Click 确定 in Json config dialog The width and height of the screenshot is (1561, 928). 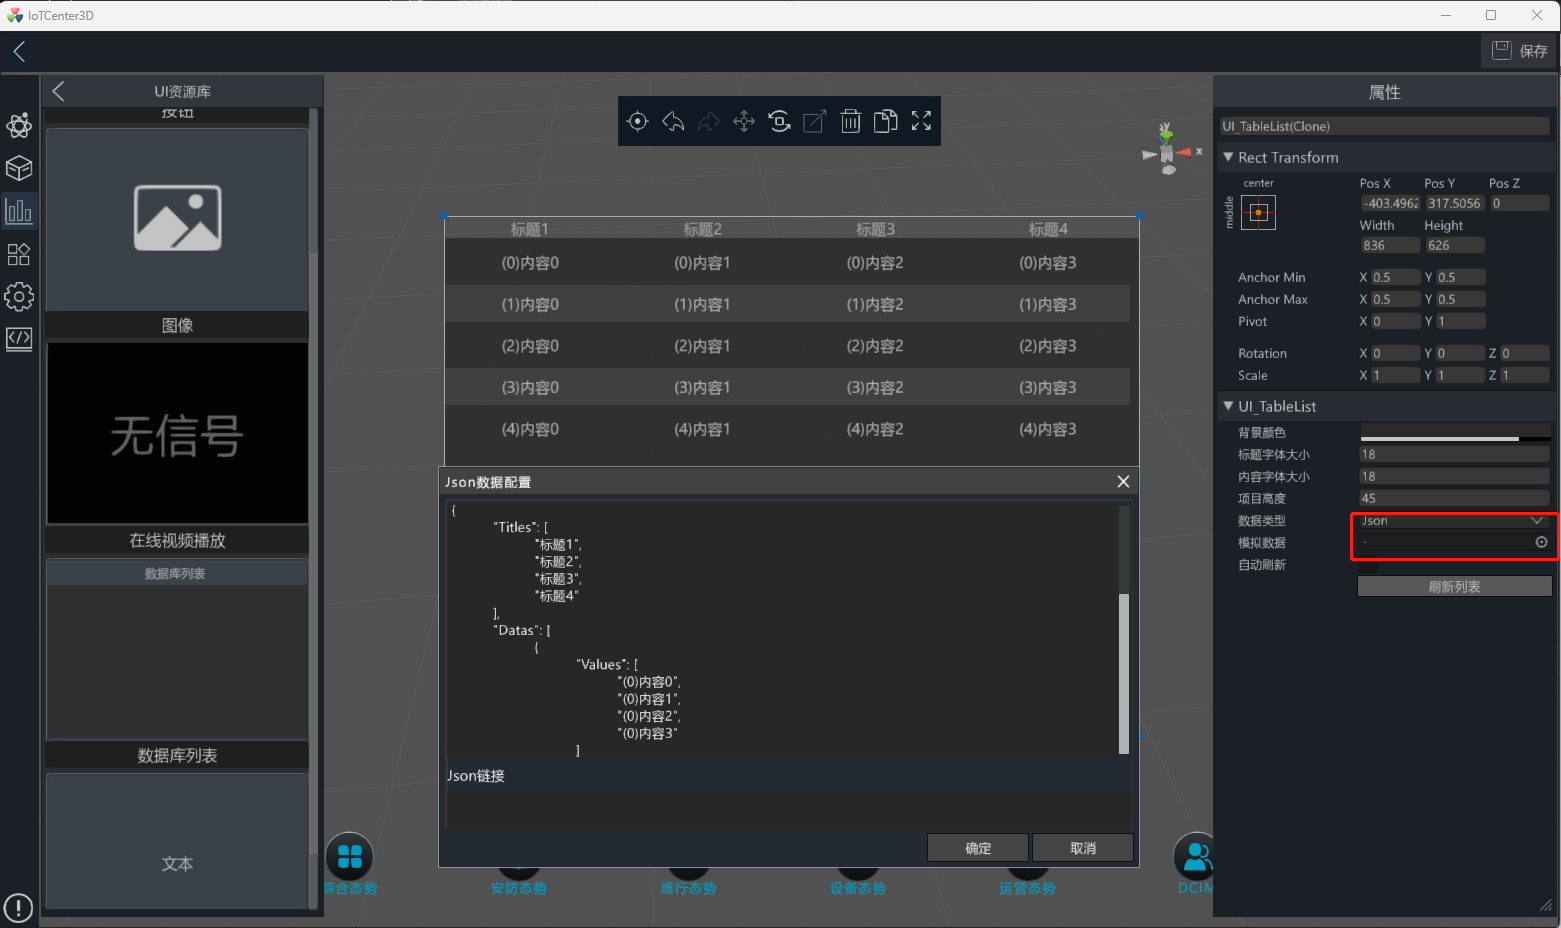coord(977,848)
